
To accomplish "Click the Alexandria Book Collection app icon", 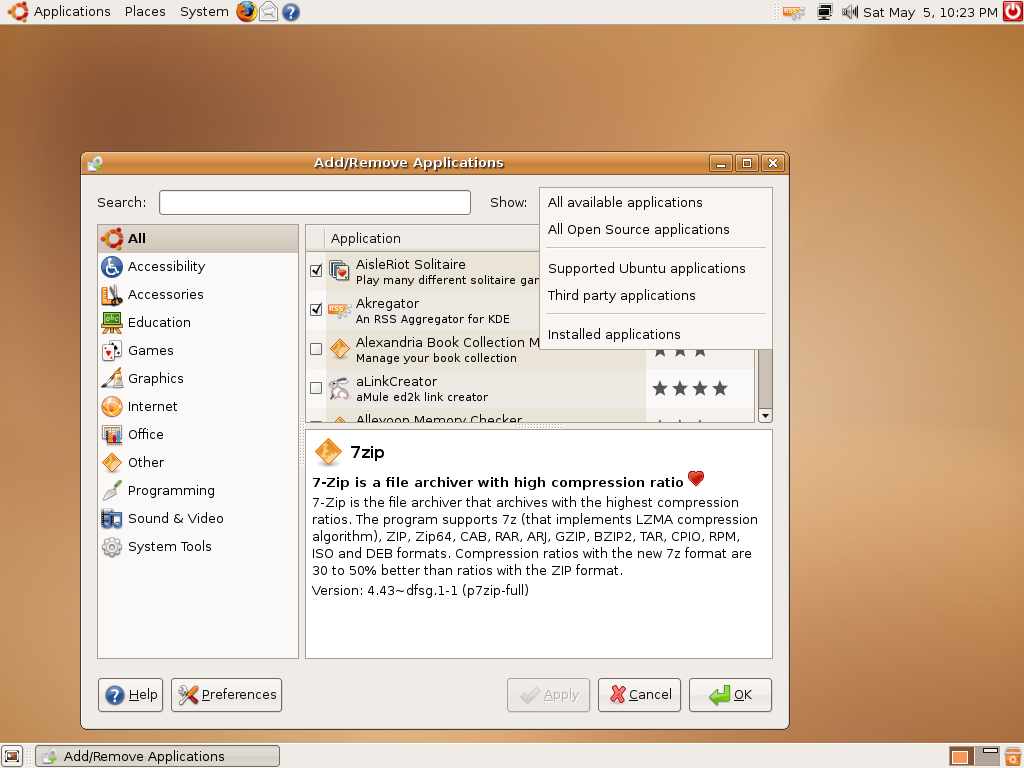I will [x=340, y=349].
